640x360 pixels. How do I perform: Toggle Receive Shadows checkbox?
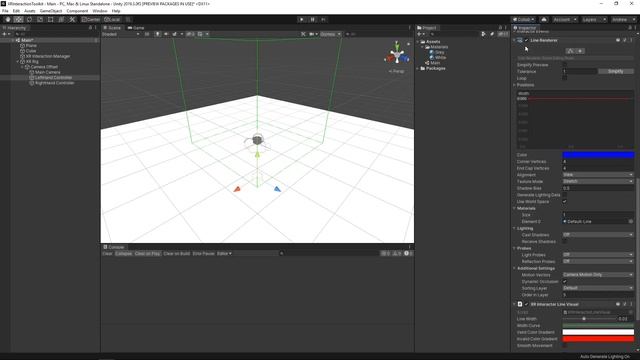[565, 242]
